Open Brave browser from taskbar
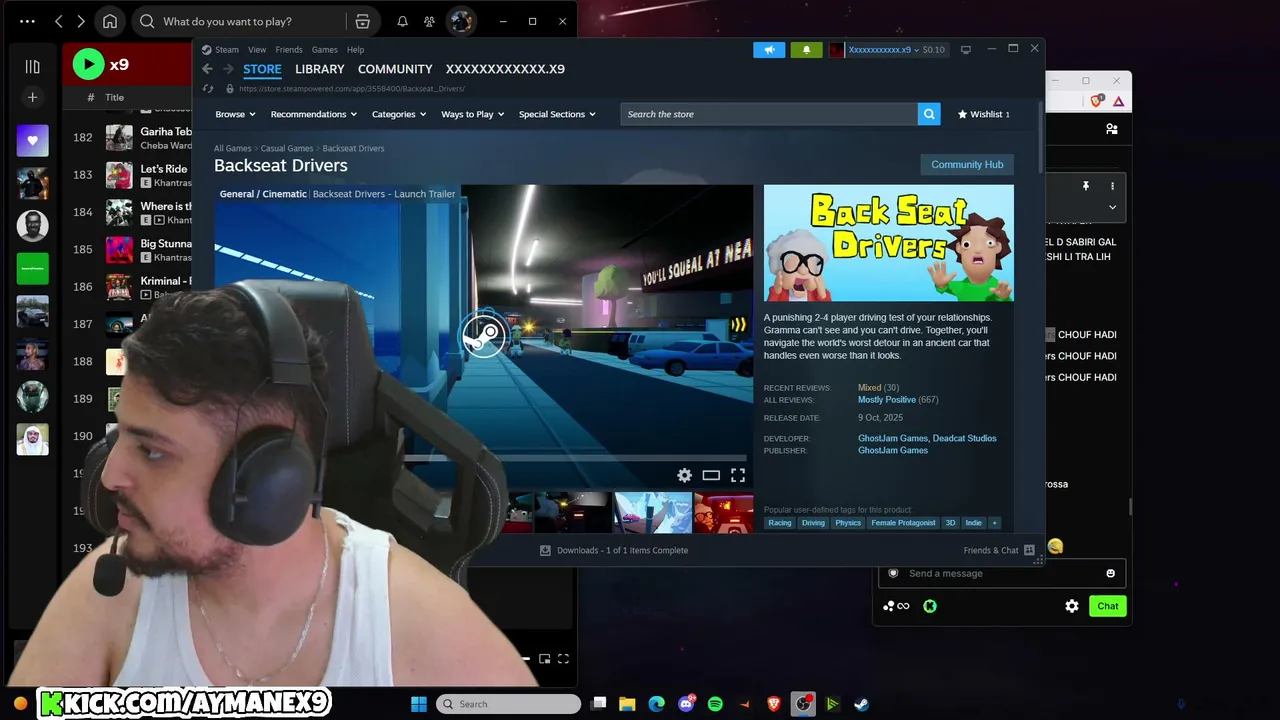 (774, 704)
